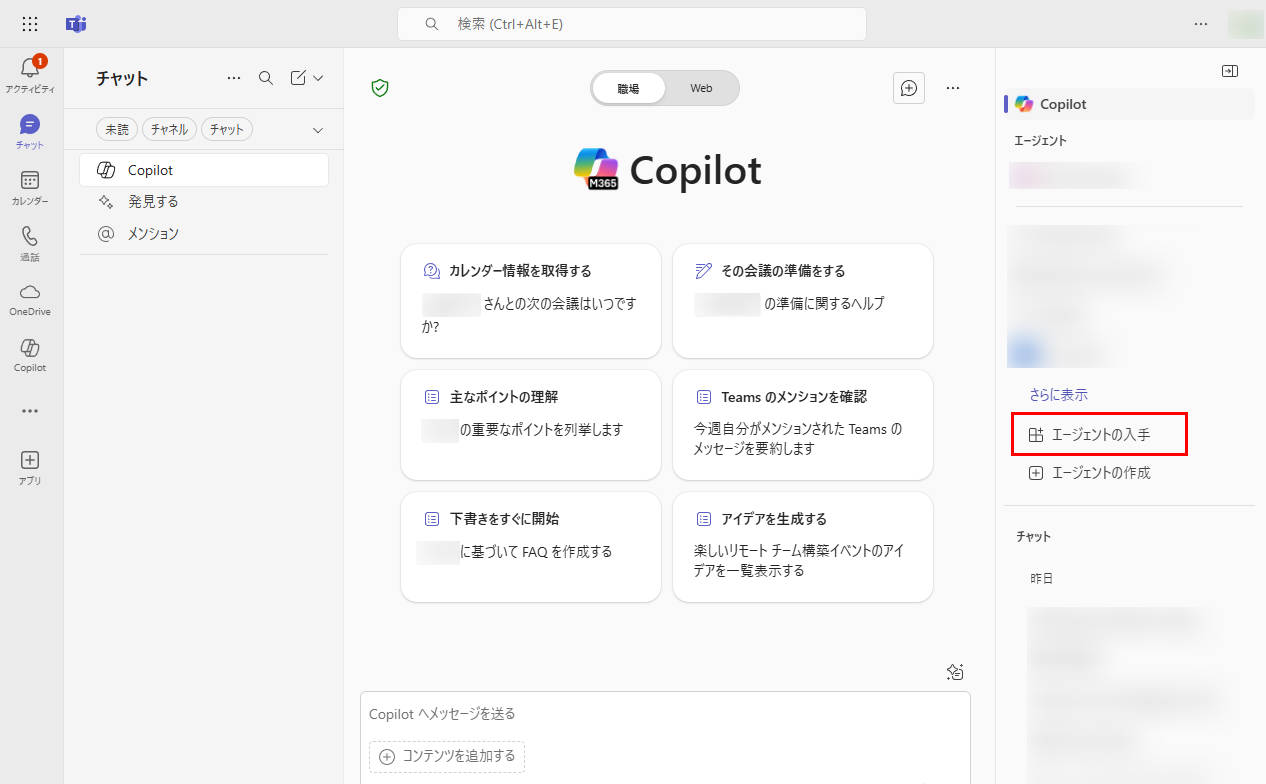Collapse the right Copilot side panel
Image resolution: width=1266 pixels, height=784 pixels.
[x=1230, y=71]
